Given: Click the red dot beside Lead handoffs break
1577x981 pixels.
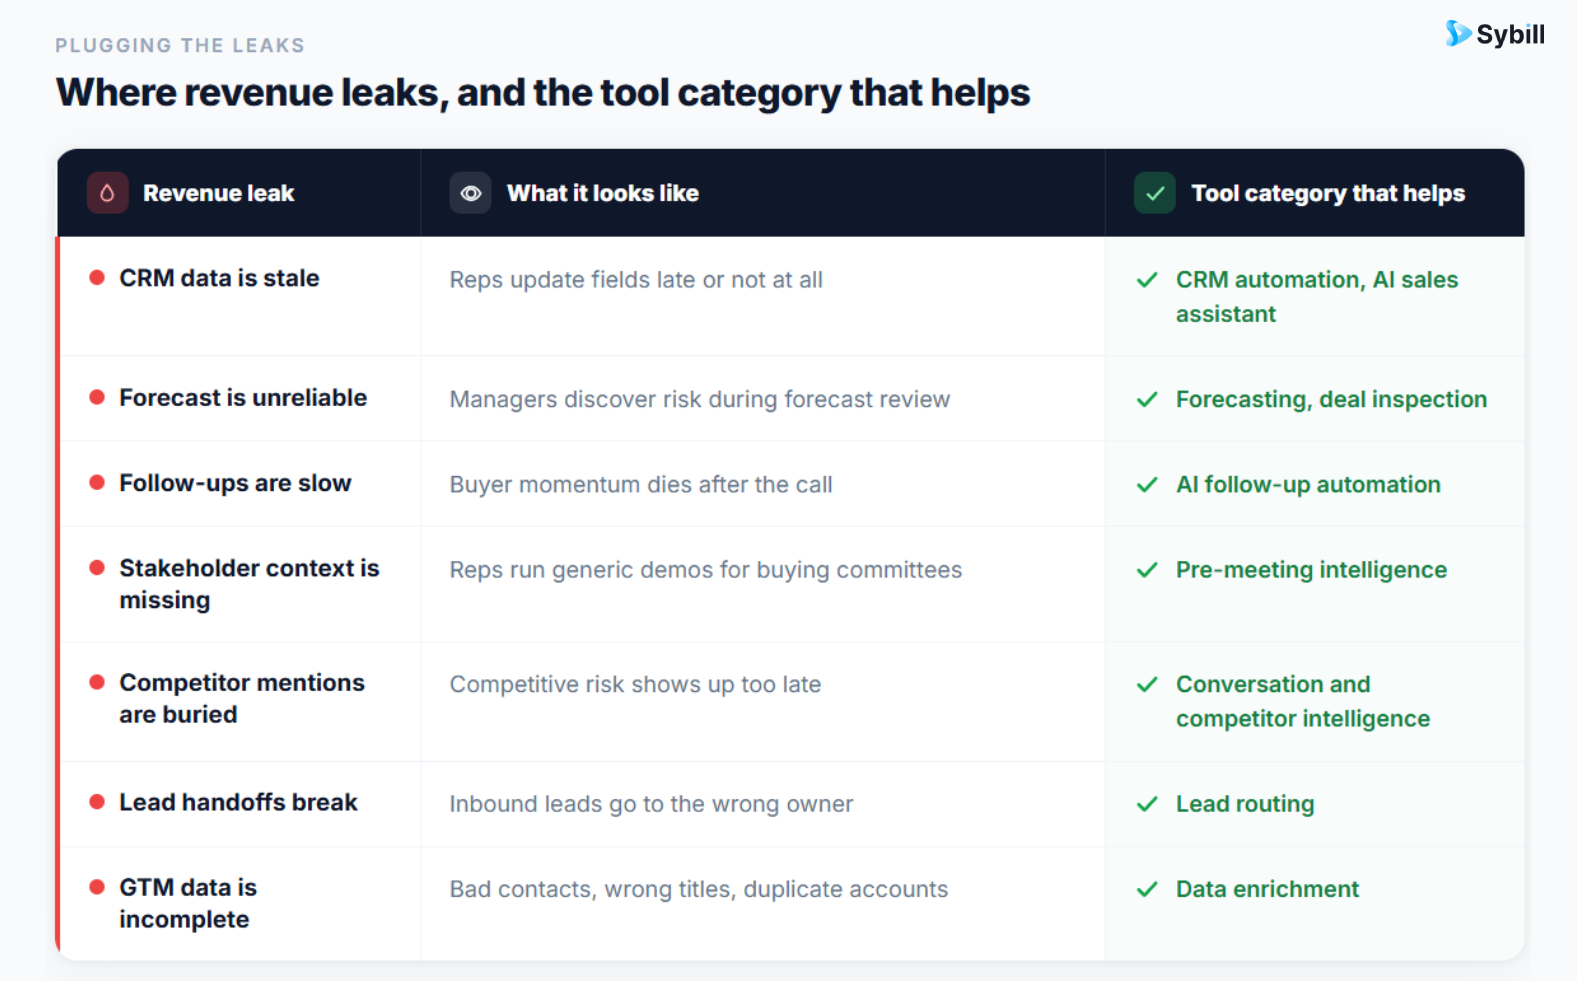Looking at the screenshot, I should tap(97, 802).
